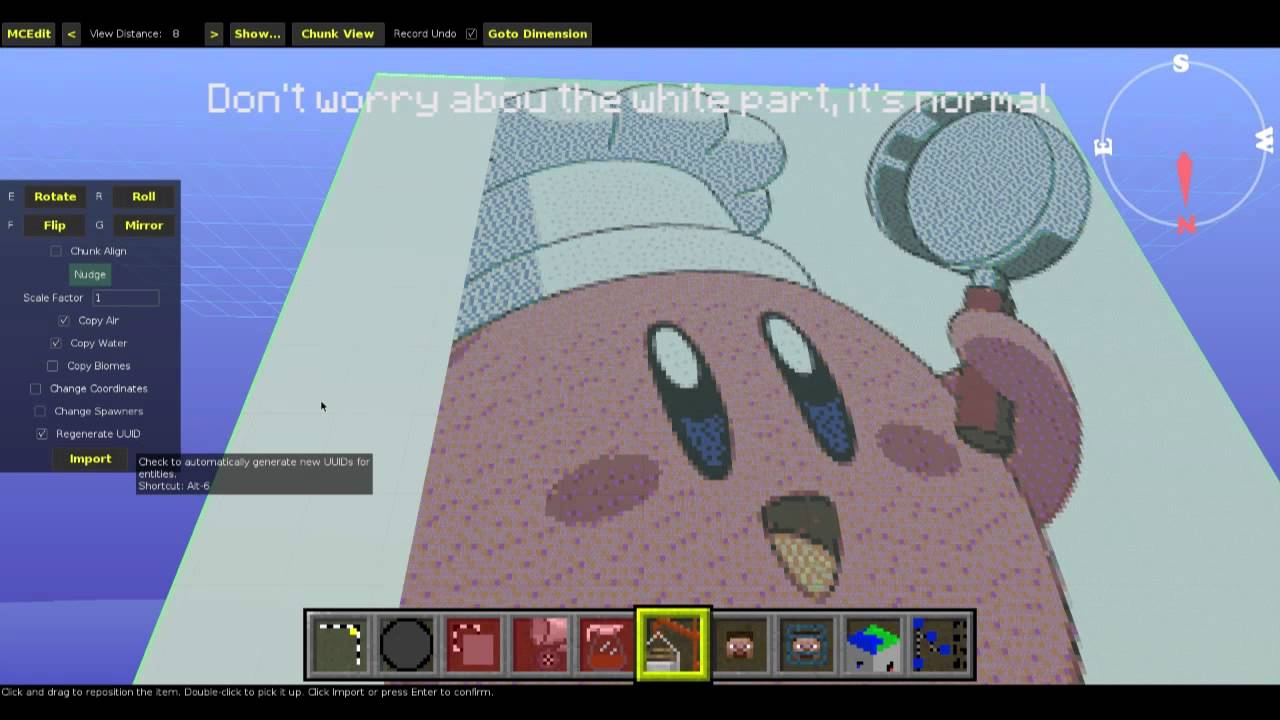This screenshot has height=720, width=1280.
Task: Choose the Clone tool icon
Action: coord(473,645)
